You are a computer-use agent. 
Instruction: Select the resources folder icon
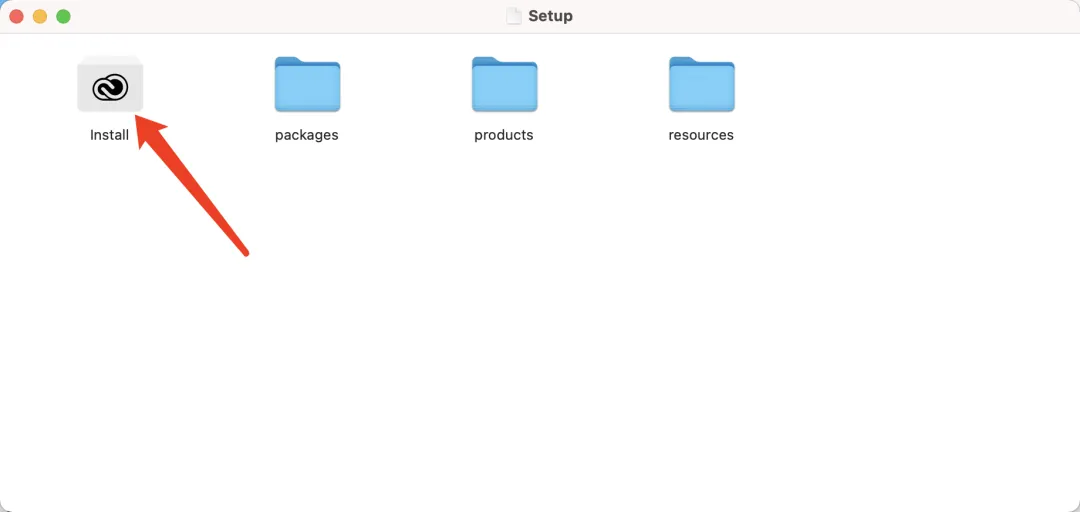(701, 84)
